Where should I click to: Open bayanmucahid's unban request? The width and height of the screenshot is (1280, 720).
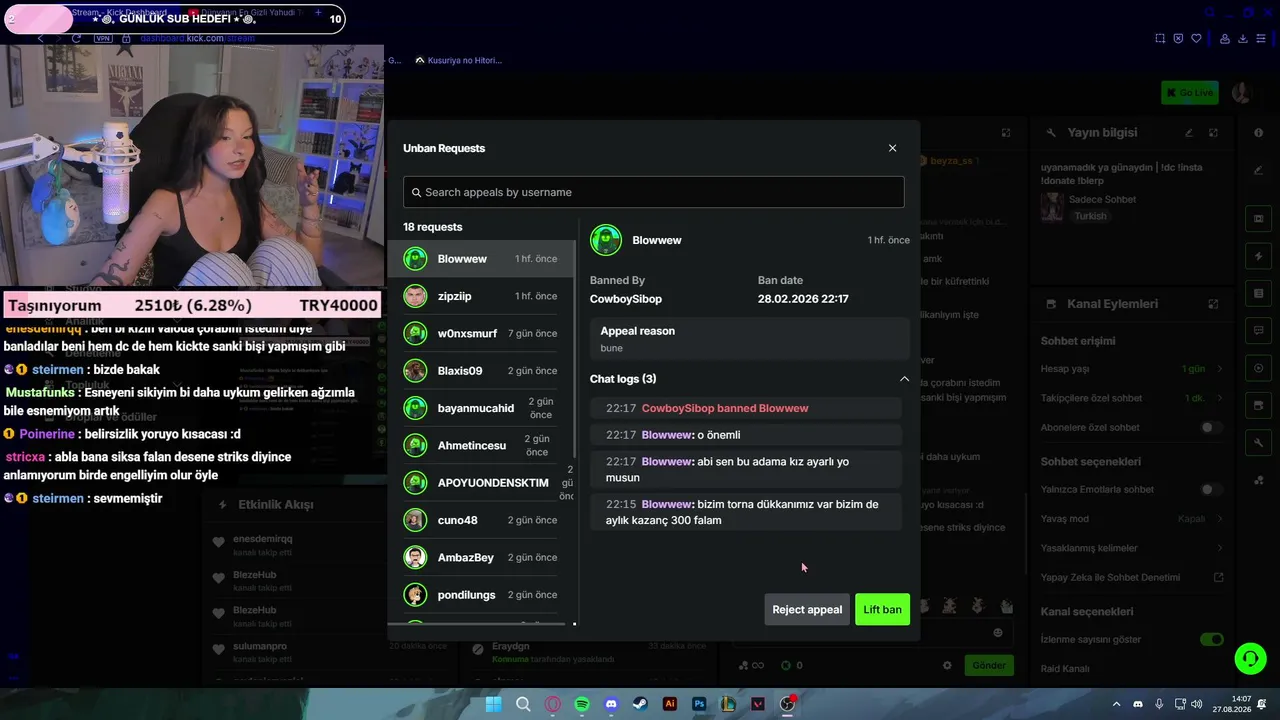482,408
